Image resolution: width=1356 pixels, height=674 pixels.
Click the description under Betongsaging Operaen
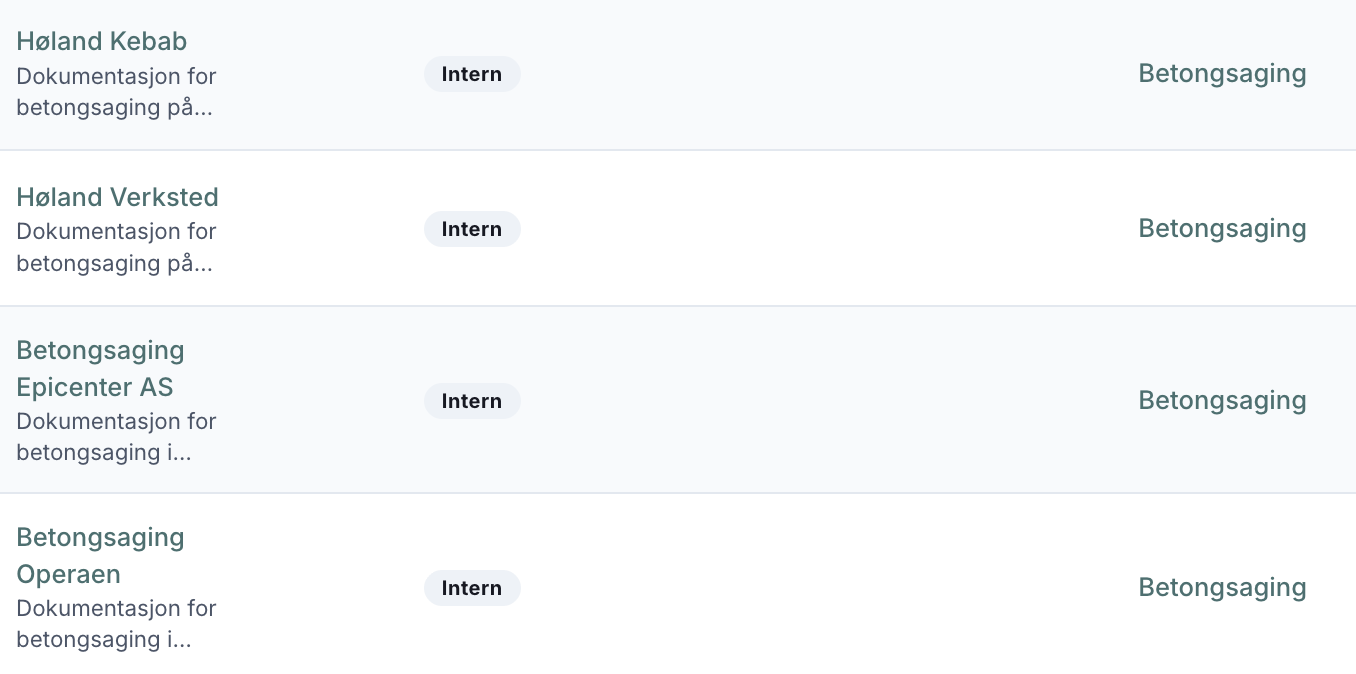point(116,624)
